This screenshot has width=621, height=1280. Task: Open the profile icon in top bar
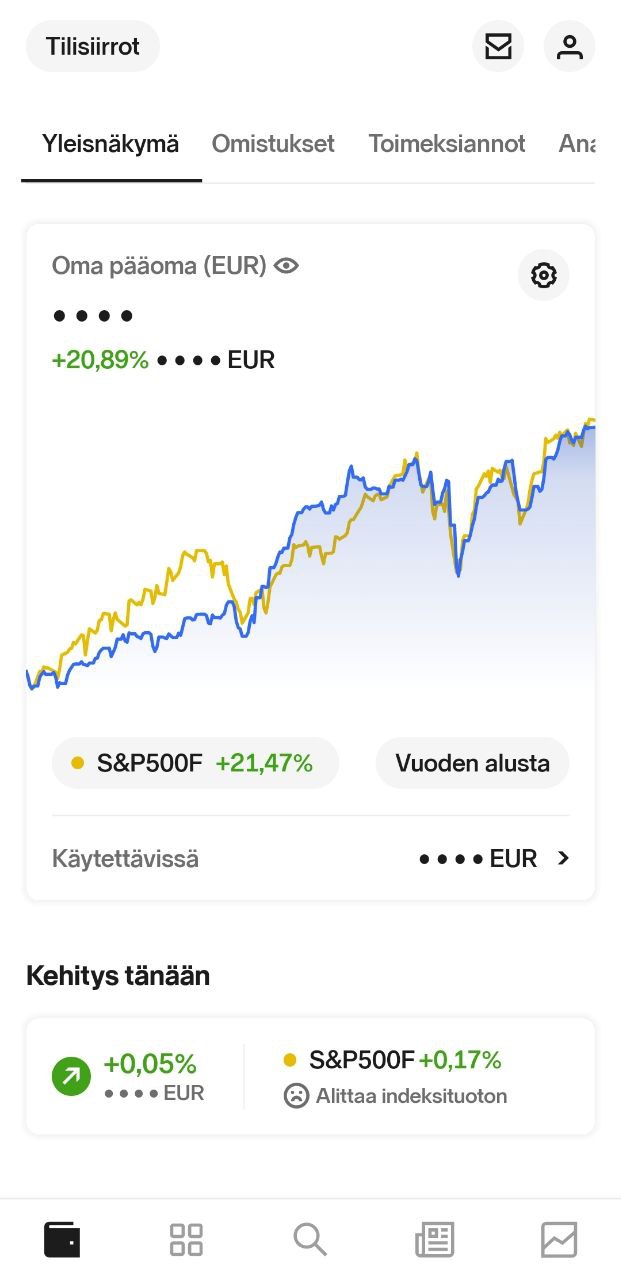click(x=569, y=45)
